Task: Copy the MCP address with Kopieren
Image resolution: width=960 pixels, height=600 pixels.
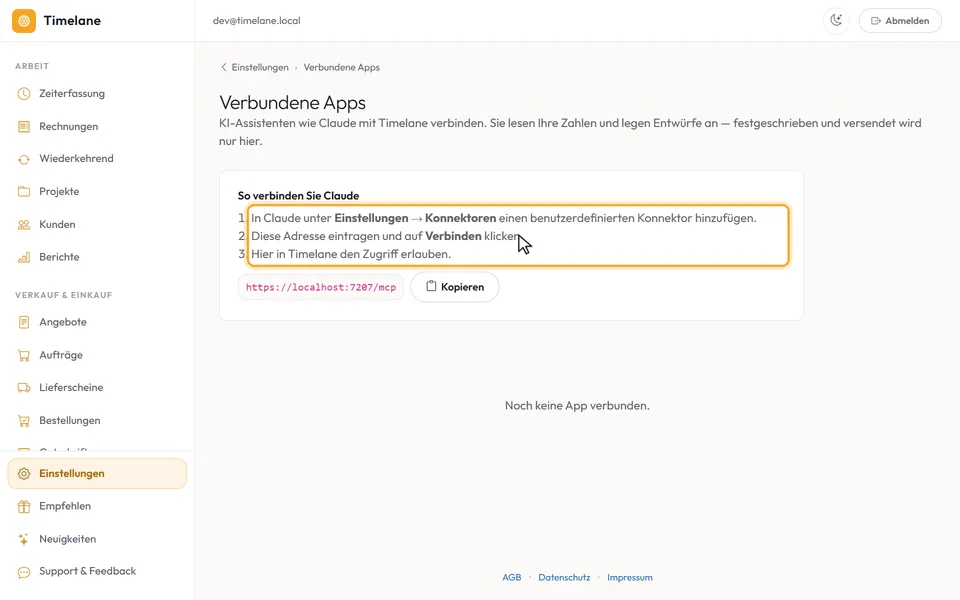Action: pos(454,287)
